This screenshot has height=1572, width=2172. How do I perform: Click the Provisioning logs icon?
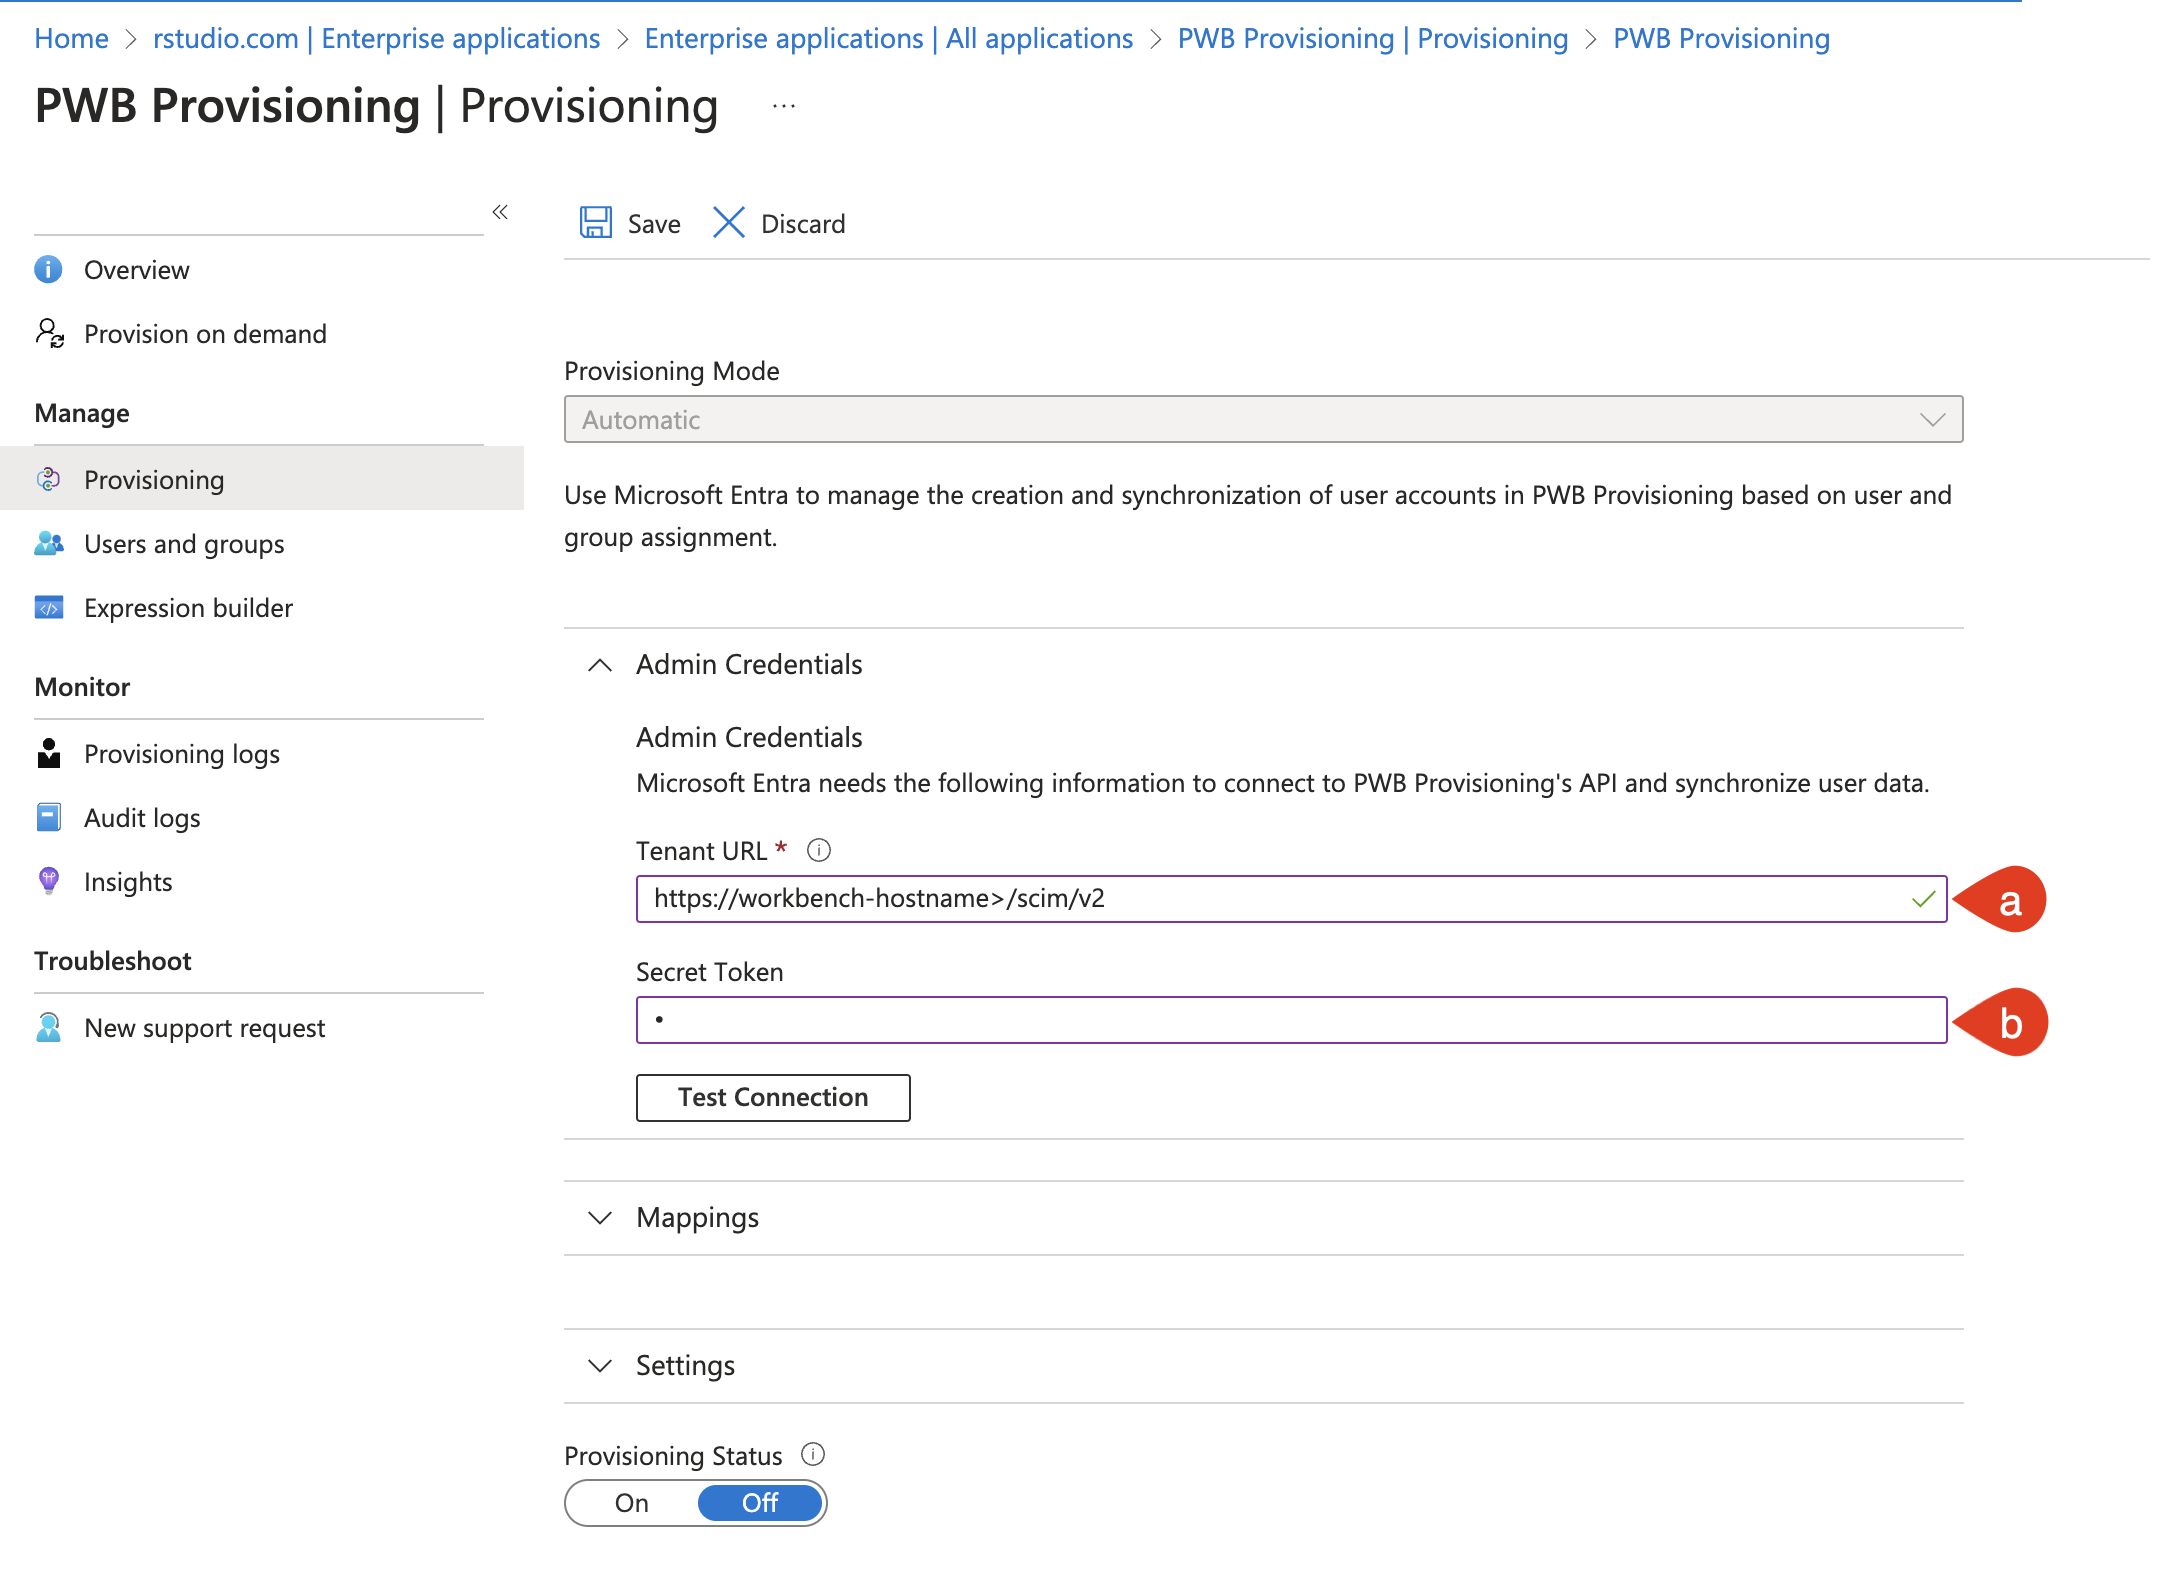[49, 753]
